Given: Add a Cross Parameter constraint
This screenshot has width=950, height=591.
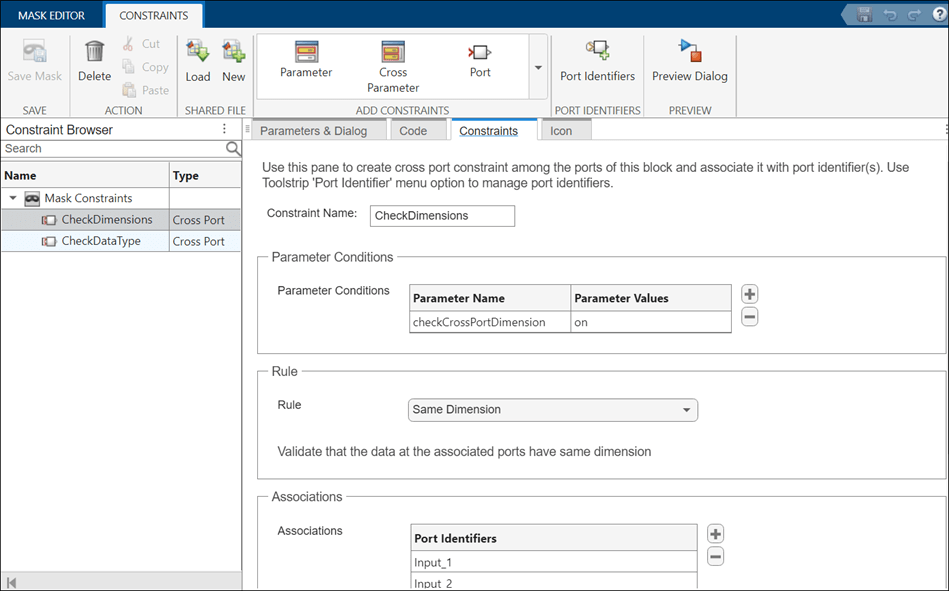Looking at the screenshot, I should click(x=393, y=63).
